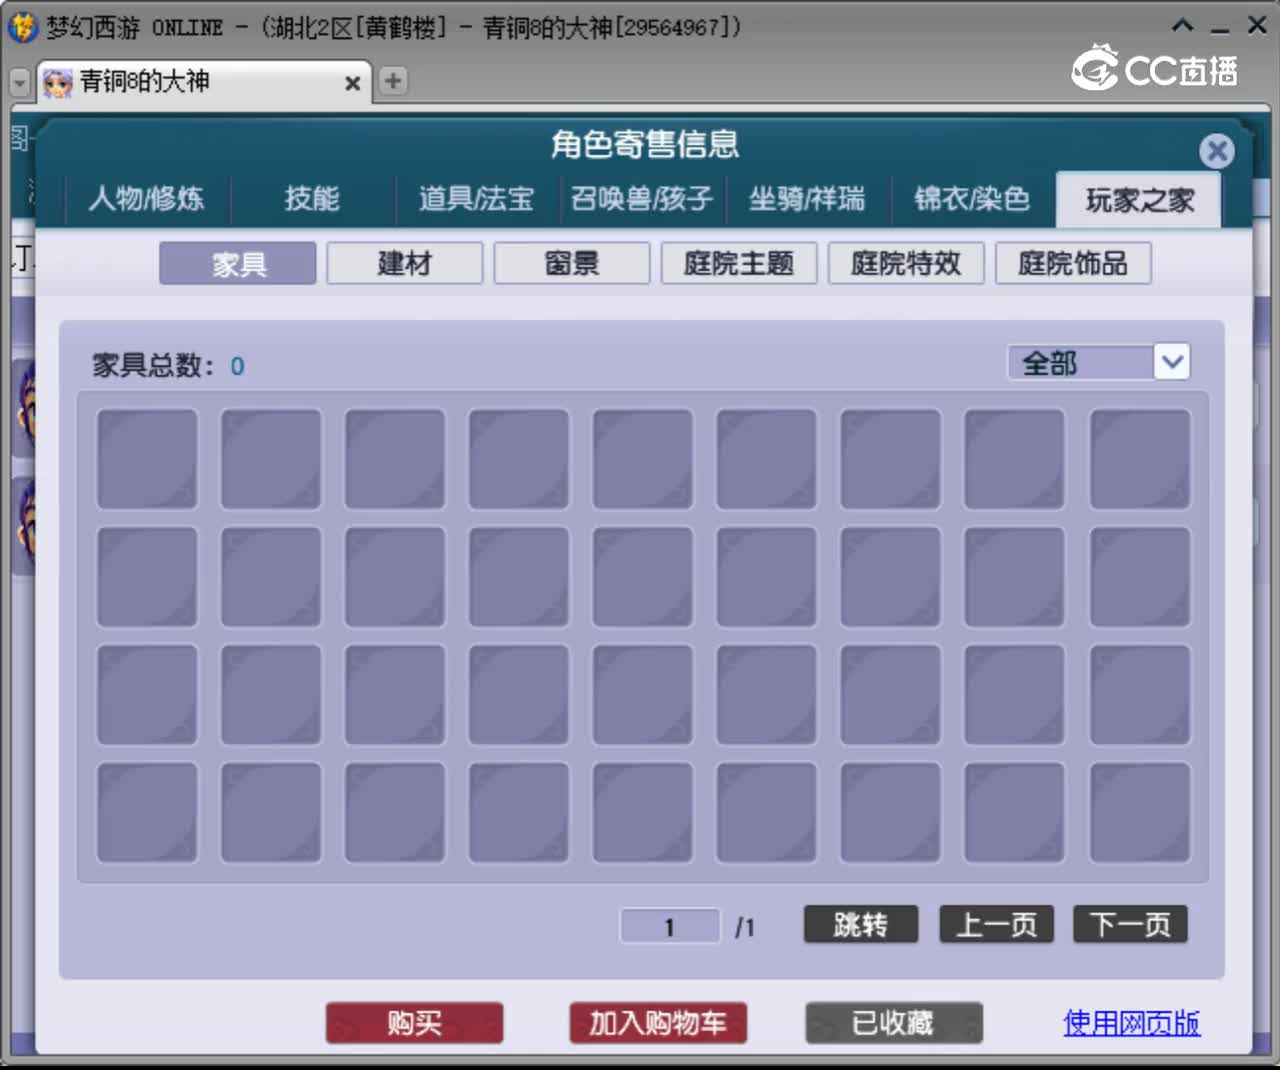Open the tab list dropdown arrow
Viewport: 1280px width, 1070px height.
tap(19, 82)
